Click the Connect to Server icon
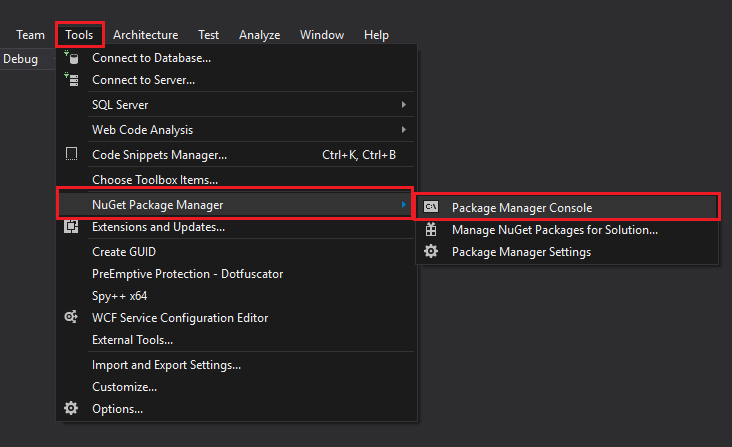 click(x=72, y=80)
